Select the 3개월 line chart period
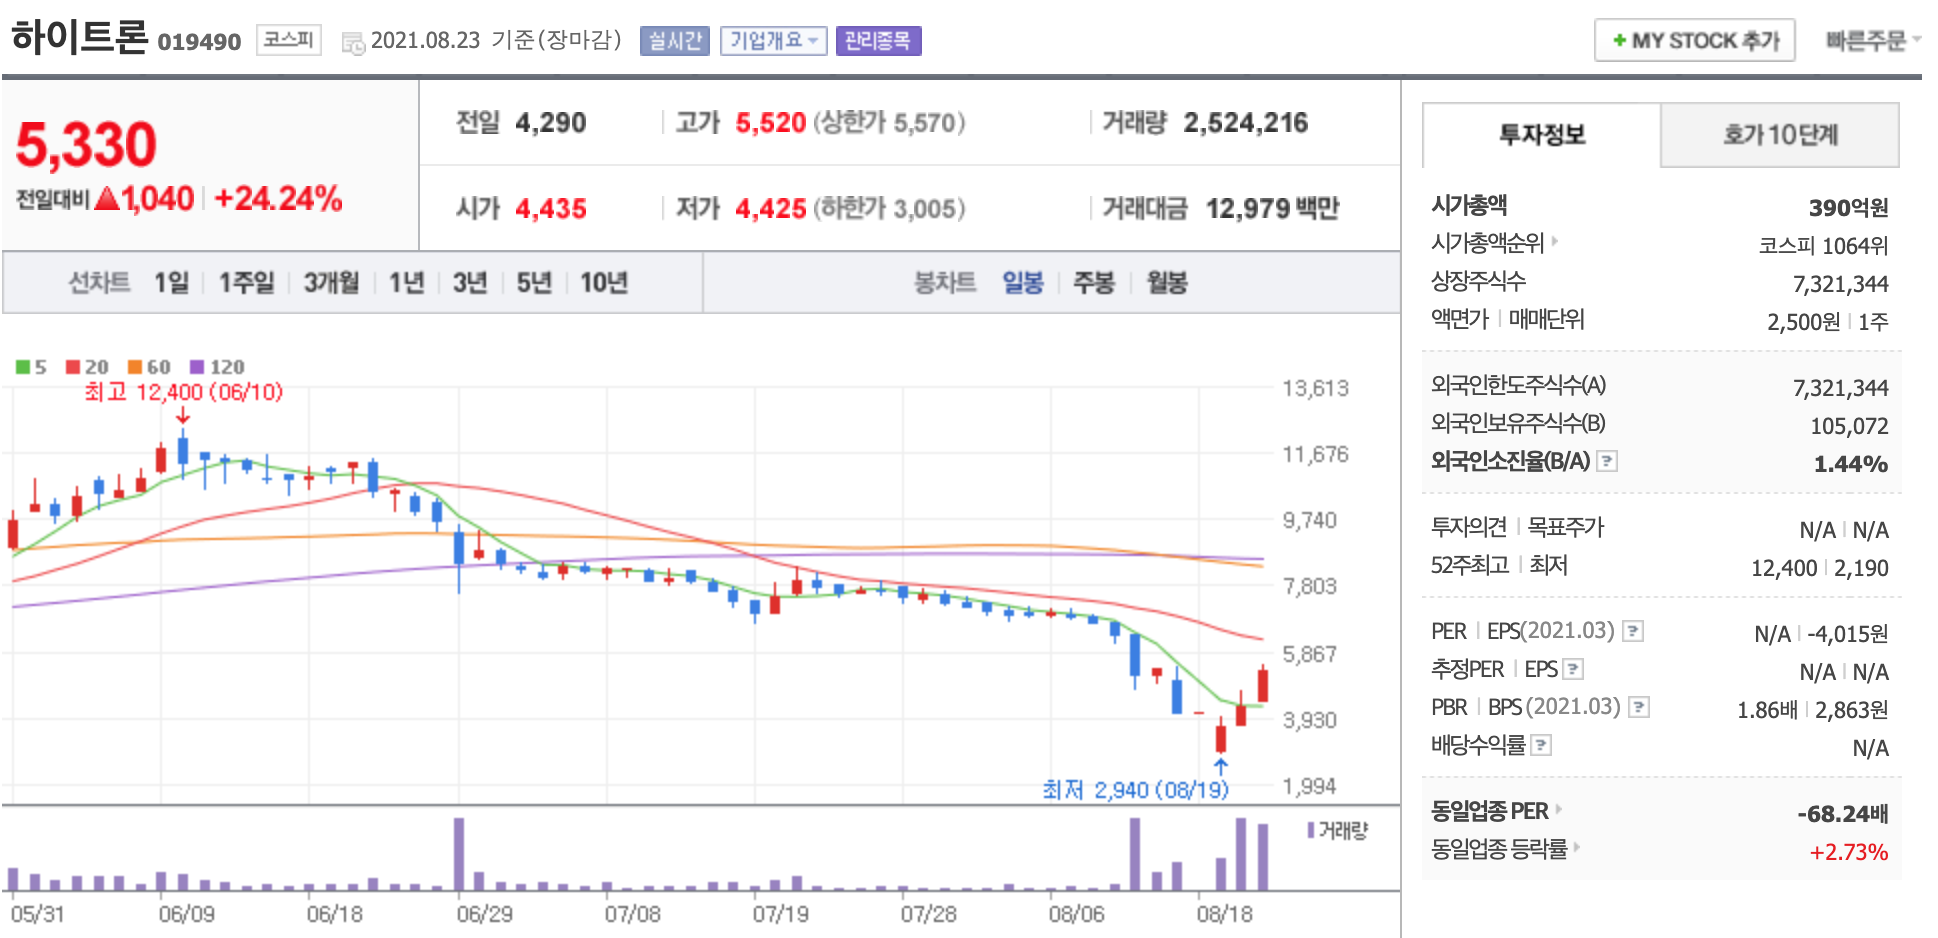 point(331,283)
